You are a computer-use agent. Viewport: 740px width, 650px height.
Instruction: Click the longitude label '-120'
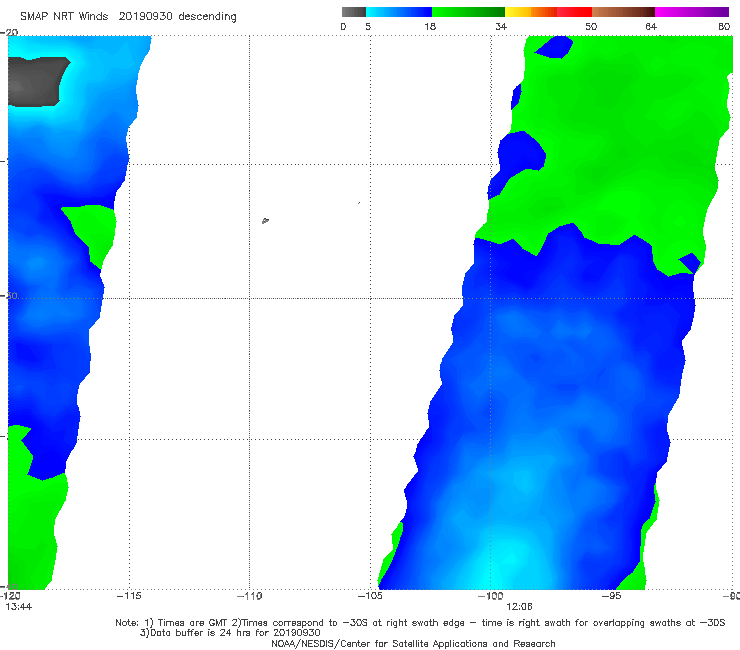point(10,596)
